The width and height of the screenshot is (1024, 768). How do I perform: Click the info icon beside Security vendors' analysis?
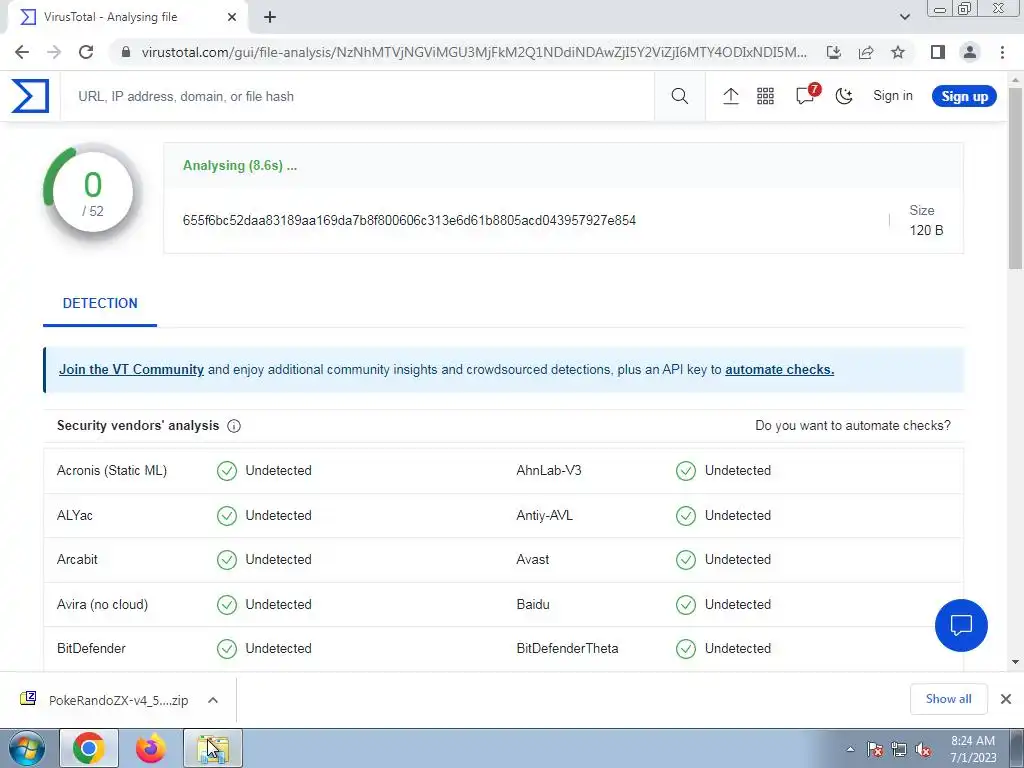click(234, 426)
